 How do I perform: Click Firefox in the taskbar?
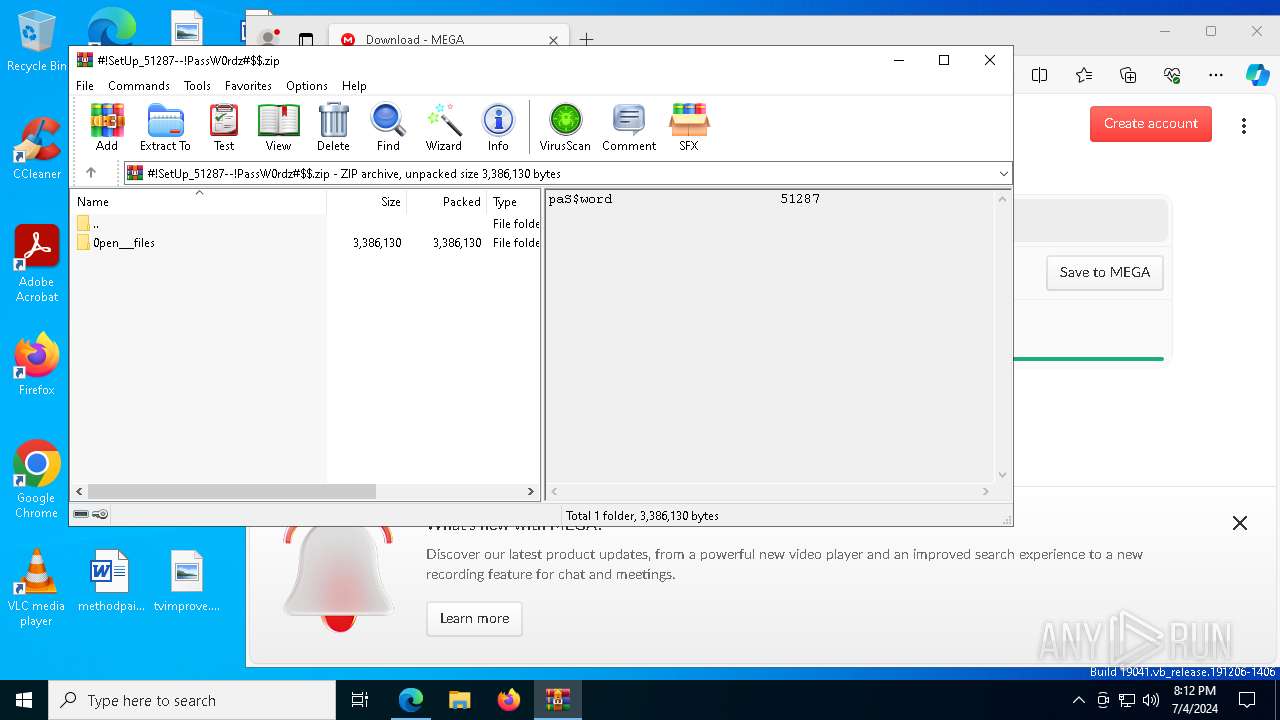pyautogui.click(x=509, y=700)
